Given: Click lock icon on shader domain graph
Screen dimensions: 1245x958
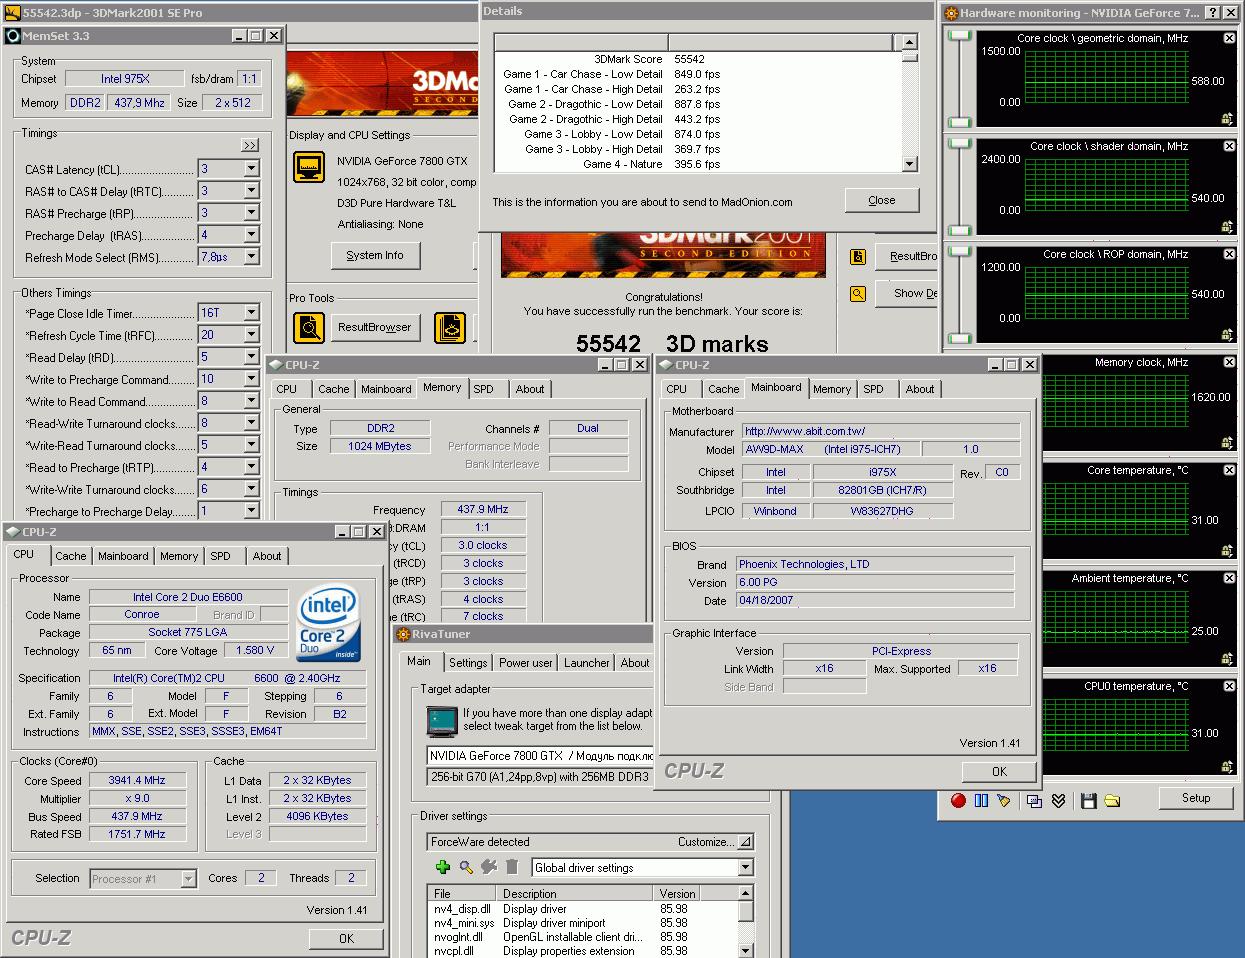Looking at the screenshot, I should coord(1228,226).
